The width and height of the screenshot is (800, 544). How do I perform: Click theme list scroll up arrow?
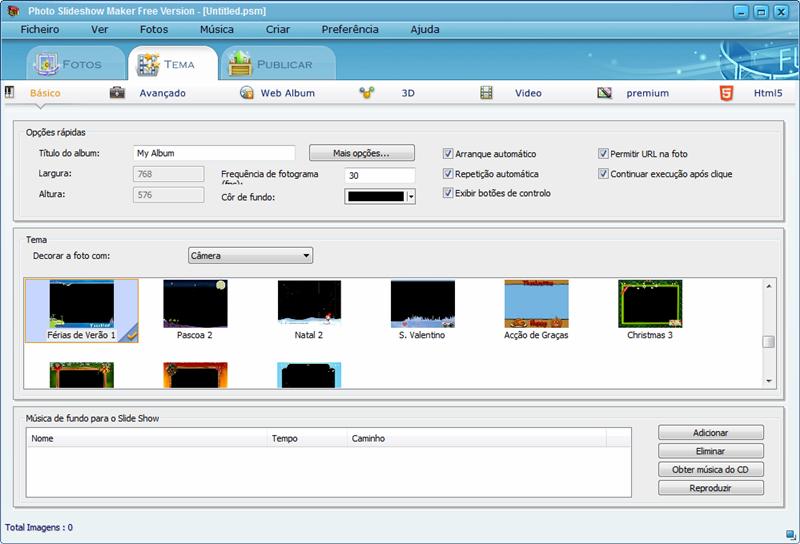(x=769, y=286)
